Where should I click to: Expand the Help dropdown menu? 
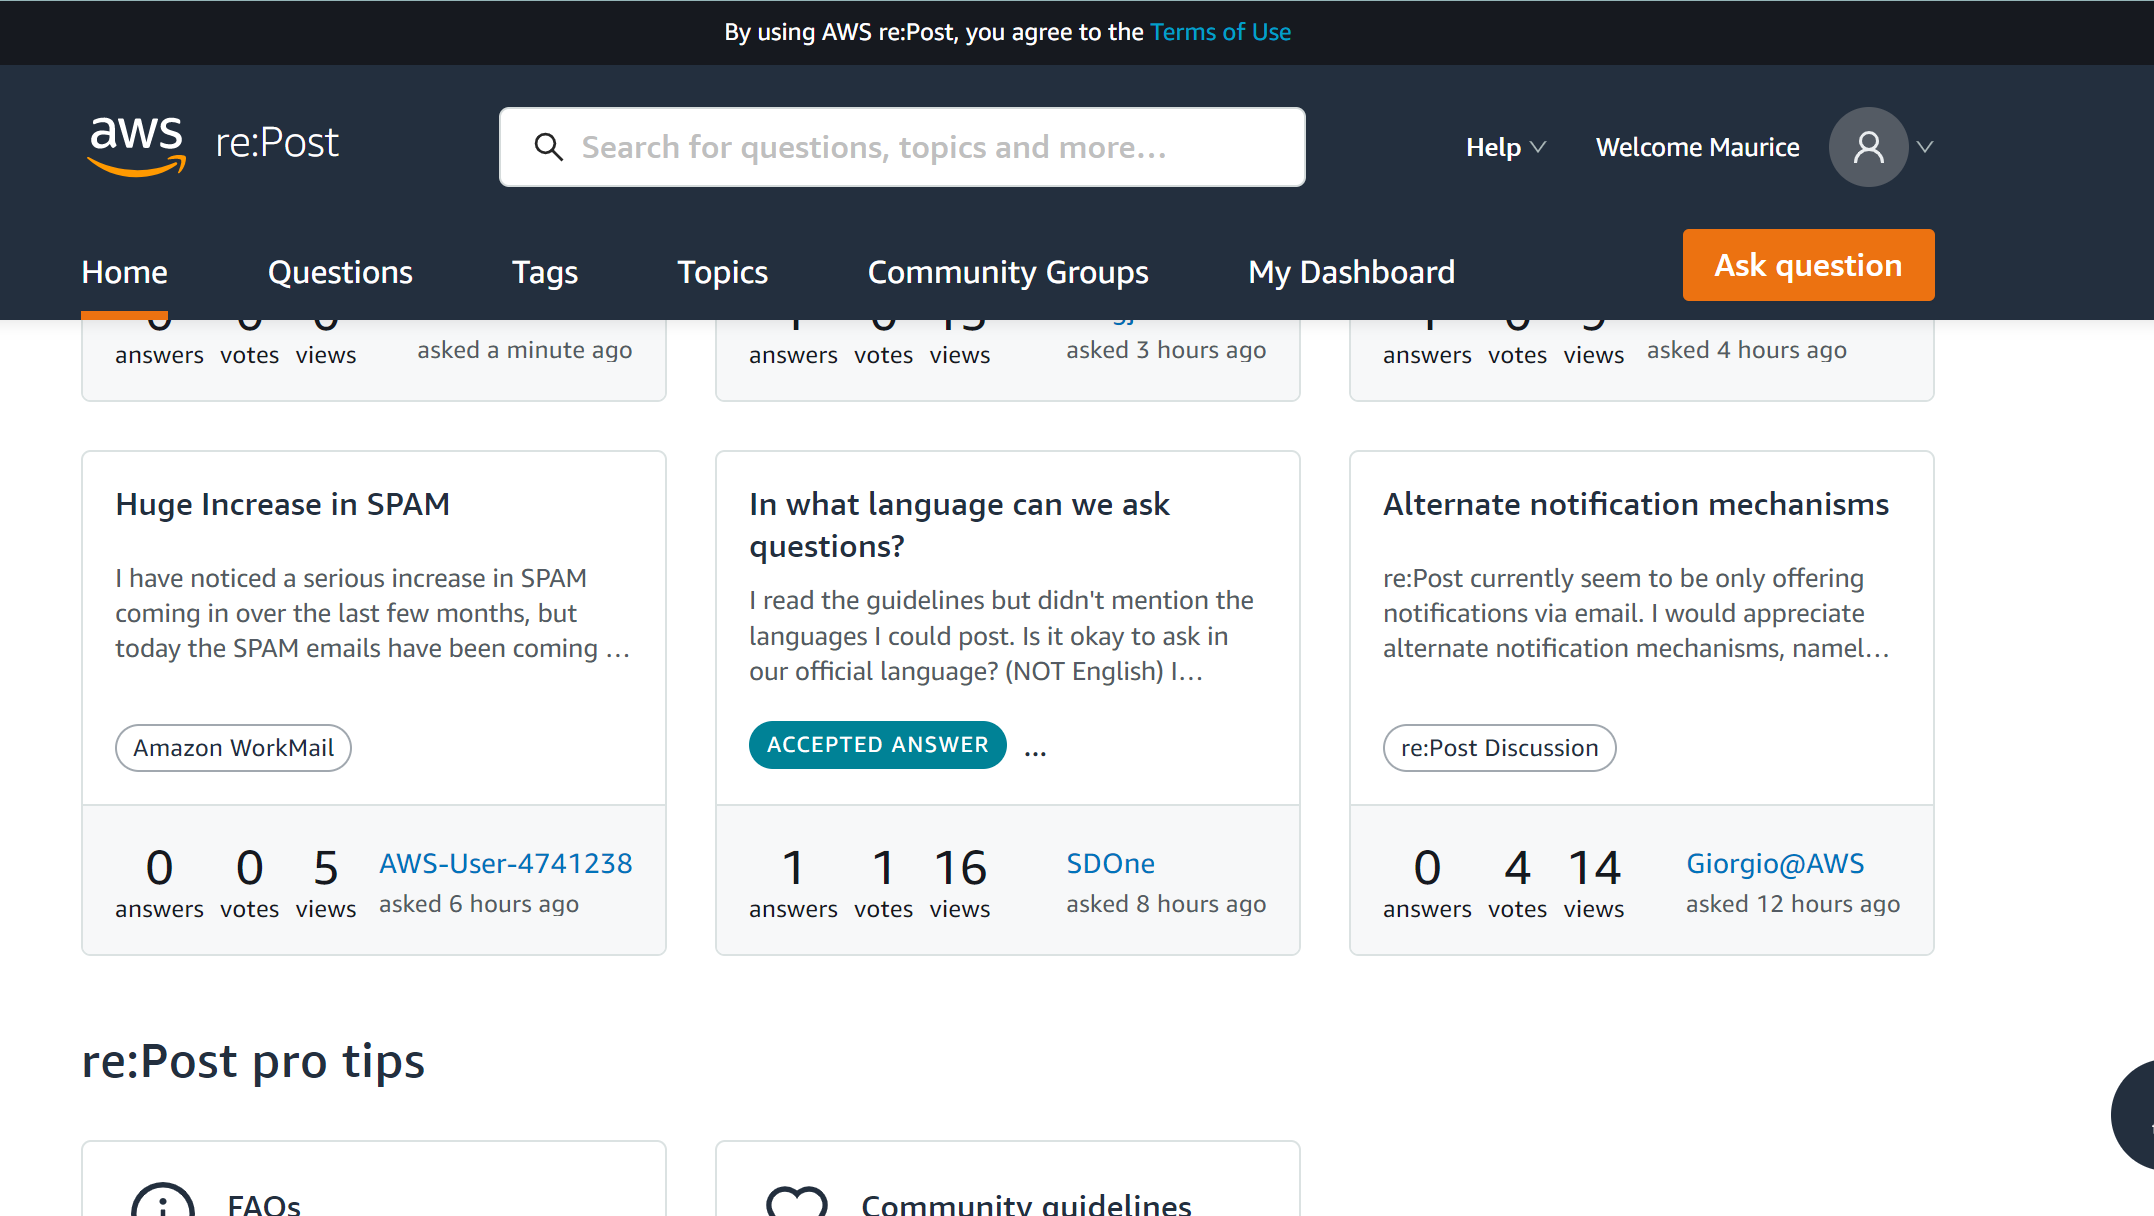[1505, 147]
